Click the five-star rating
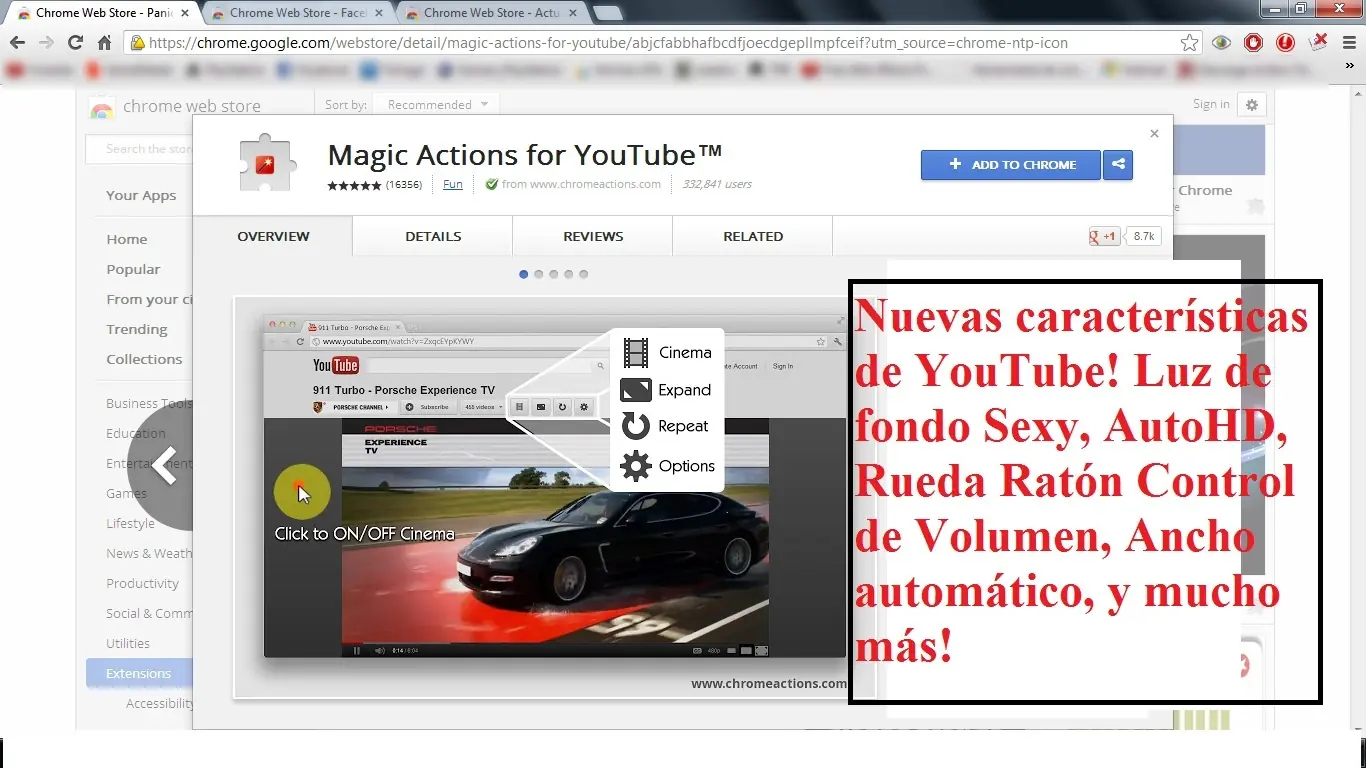 point(355,185)
